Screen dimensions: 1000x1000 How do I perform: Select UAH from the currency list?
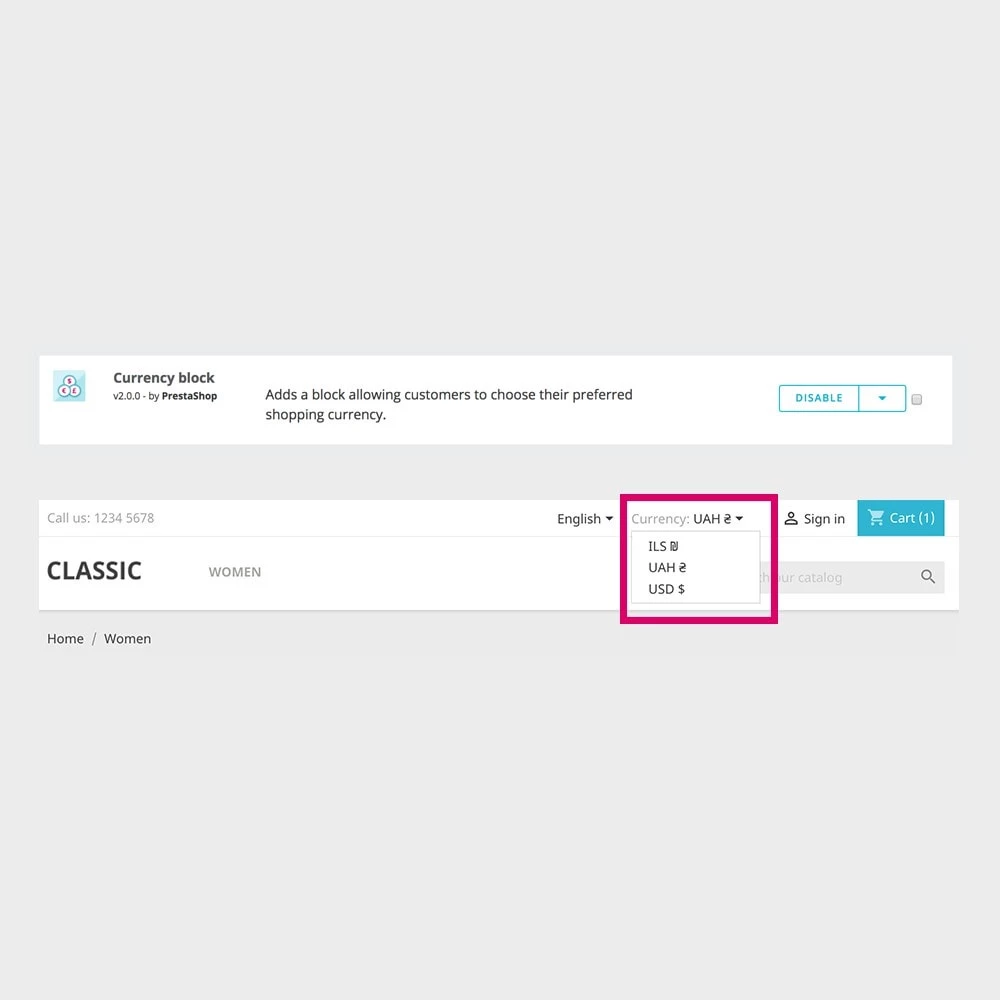667,568
